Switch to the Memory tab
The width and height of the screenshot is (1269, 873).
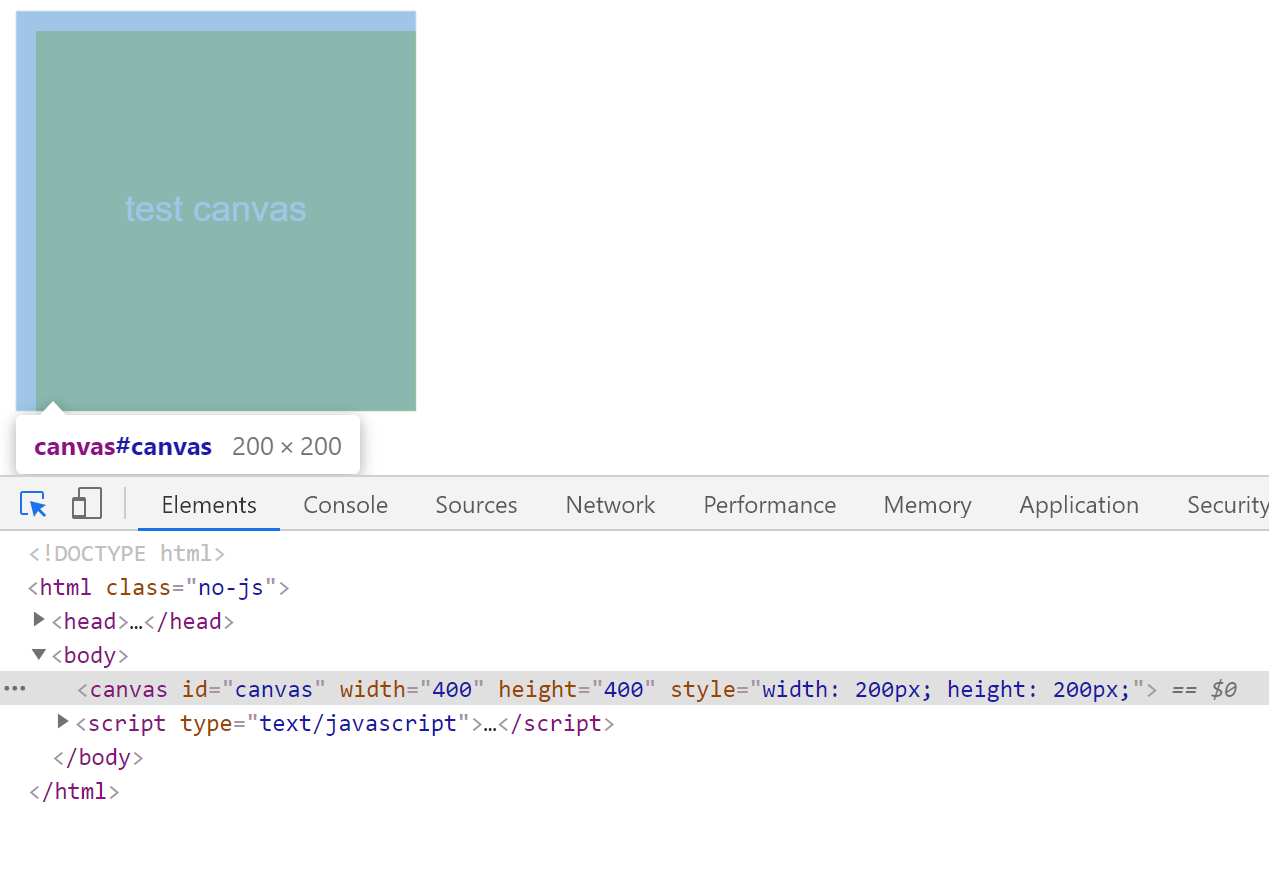(927, 505)
